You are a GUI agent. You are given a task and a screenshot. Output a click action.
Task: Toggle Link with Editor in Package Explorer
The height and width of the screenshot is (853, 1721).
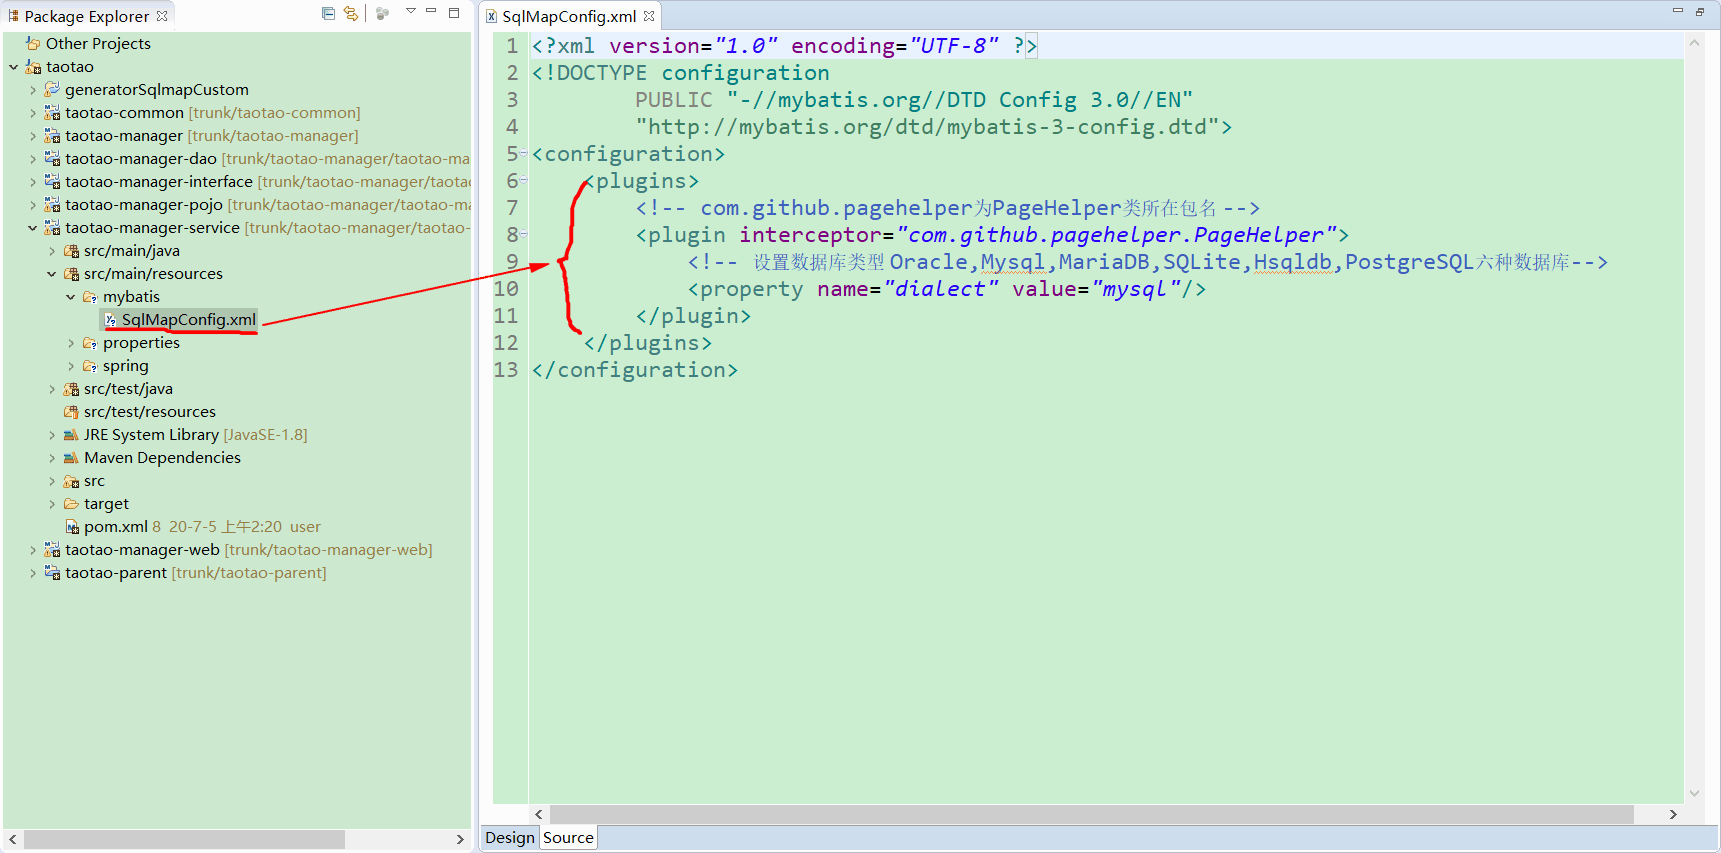point(350,13)
